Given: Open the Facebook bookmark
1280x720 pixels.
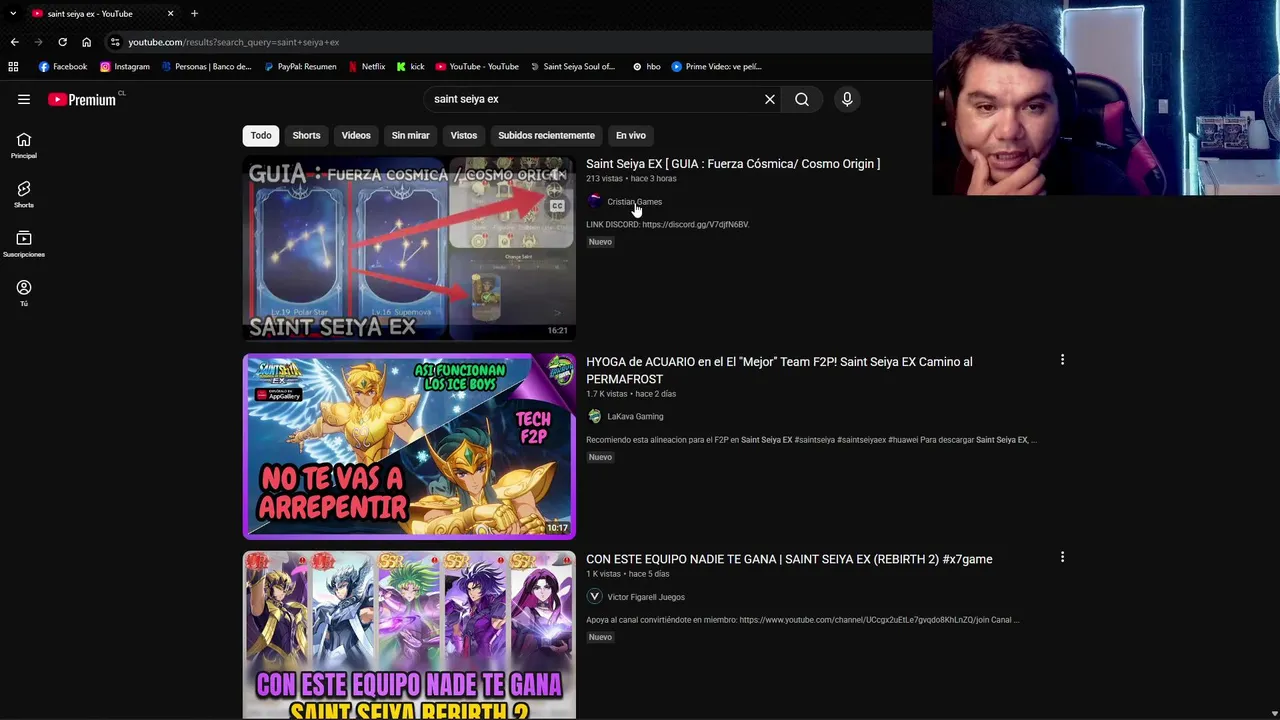Looking at the screenshot, I should click(63, 67).
